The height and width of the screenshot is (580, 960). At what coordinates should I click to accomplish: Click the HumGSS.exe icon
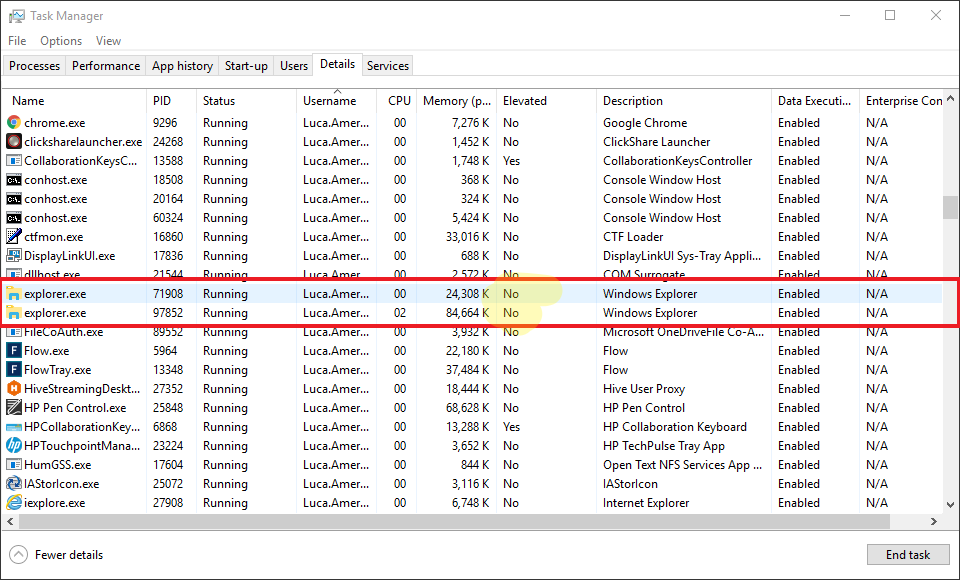13,465
